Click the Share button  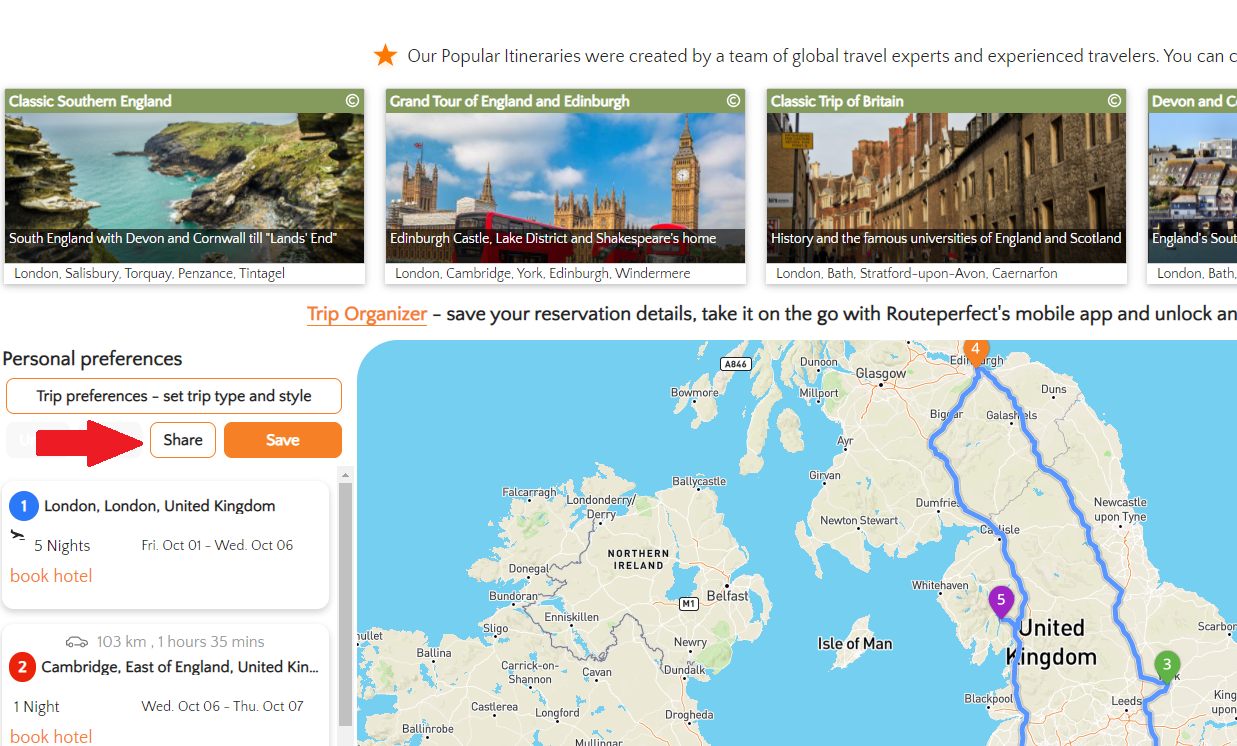(183, 440)
